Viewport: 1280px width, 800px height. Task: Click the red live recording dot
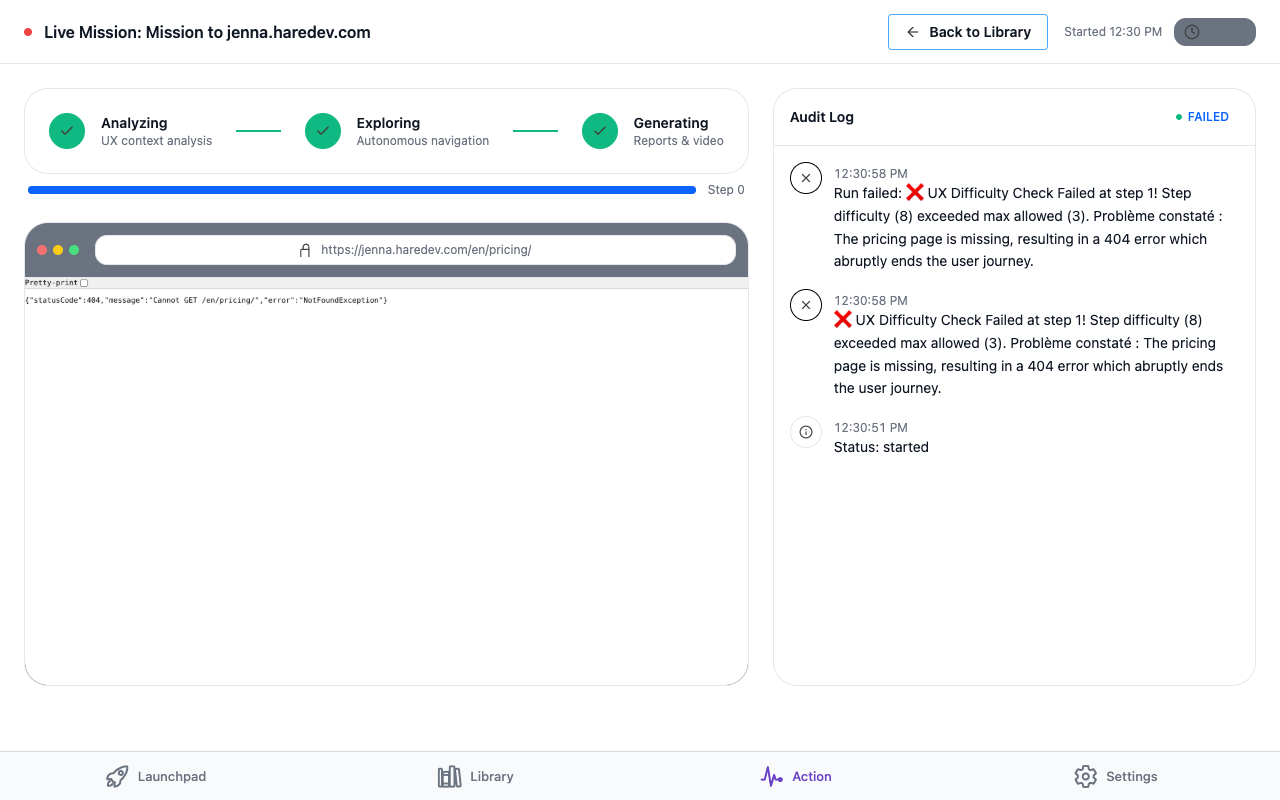[x=28, y=32]
